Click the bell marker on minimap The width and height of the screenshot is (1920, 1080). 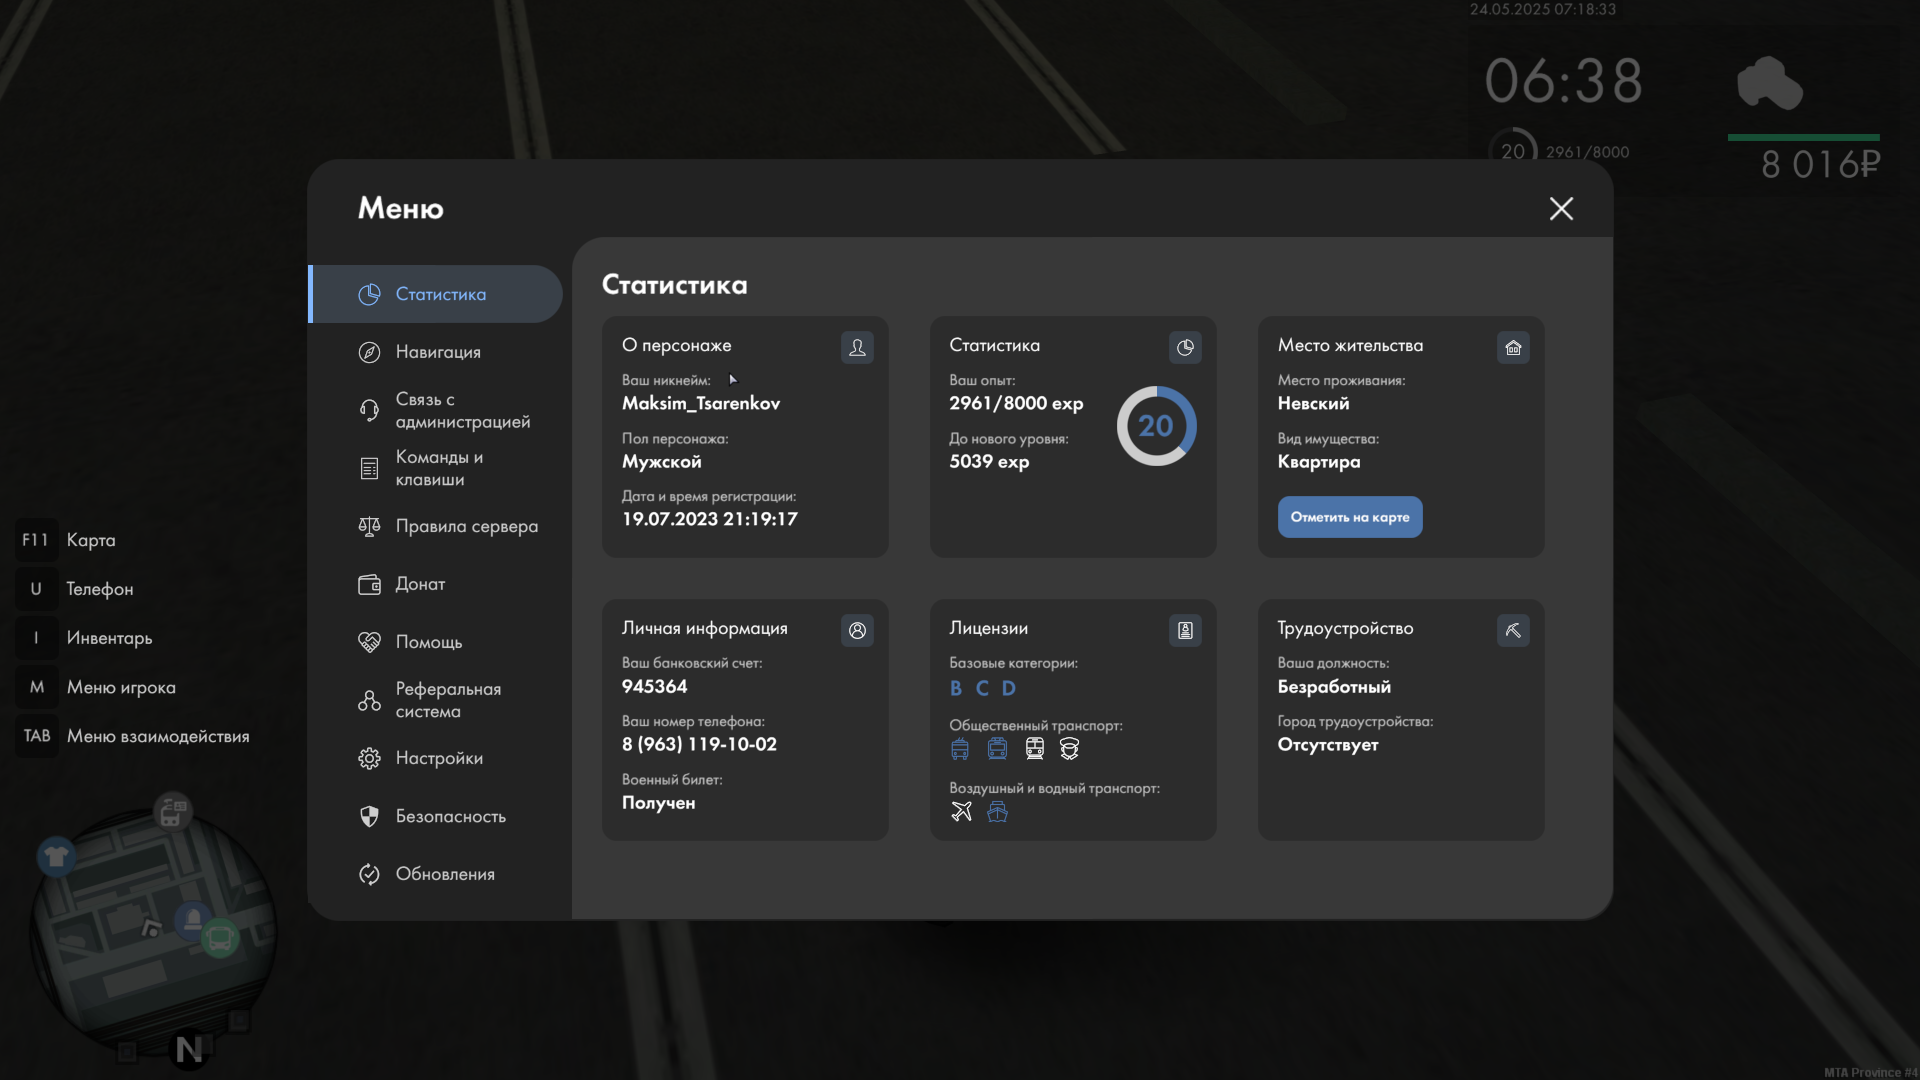[x=193, y=919]
